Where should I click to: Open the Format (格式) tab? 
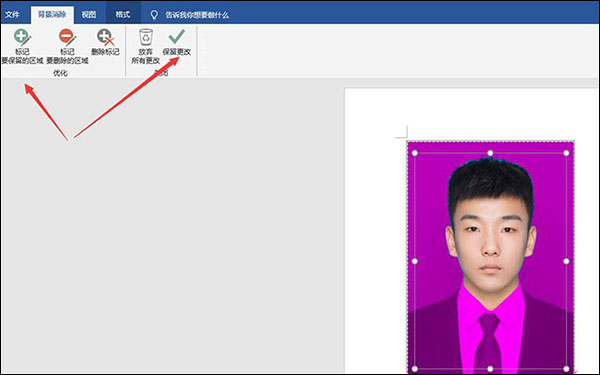pyautogui.click(x=123, y=15)
